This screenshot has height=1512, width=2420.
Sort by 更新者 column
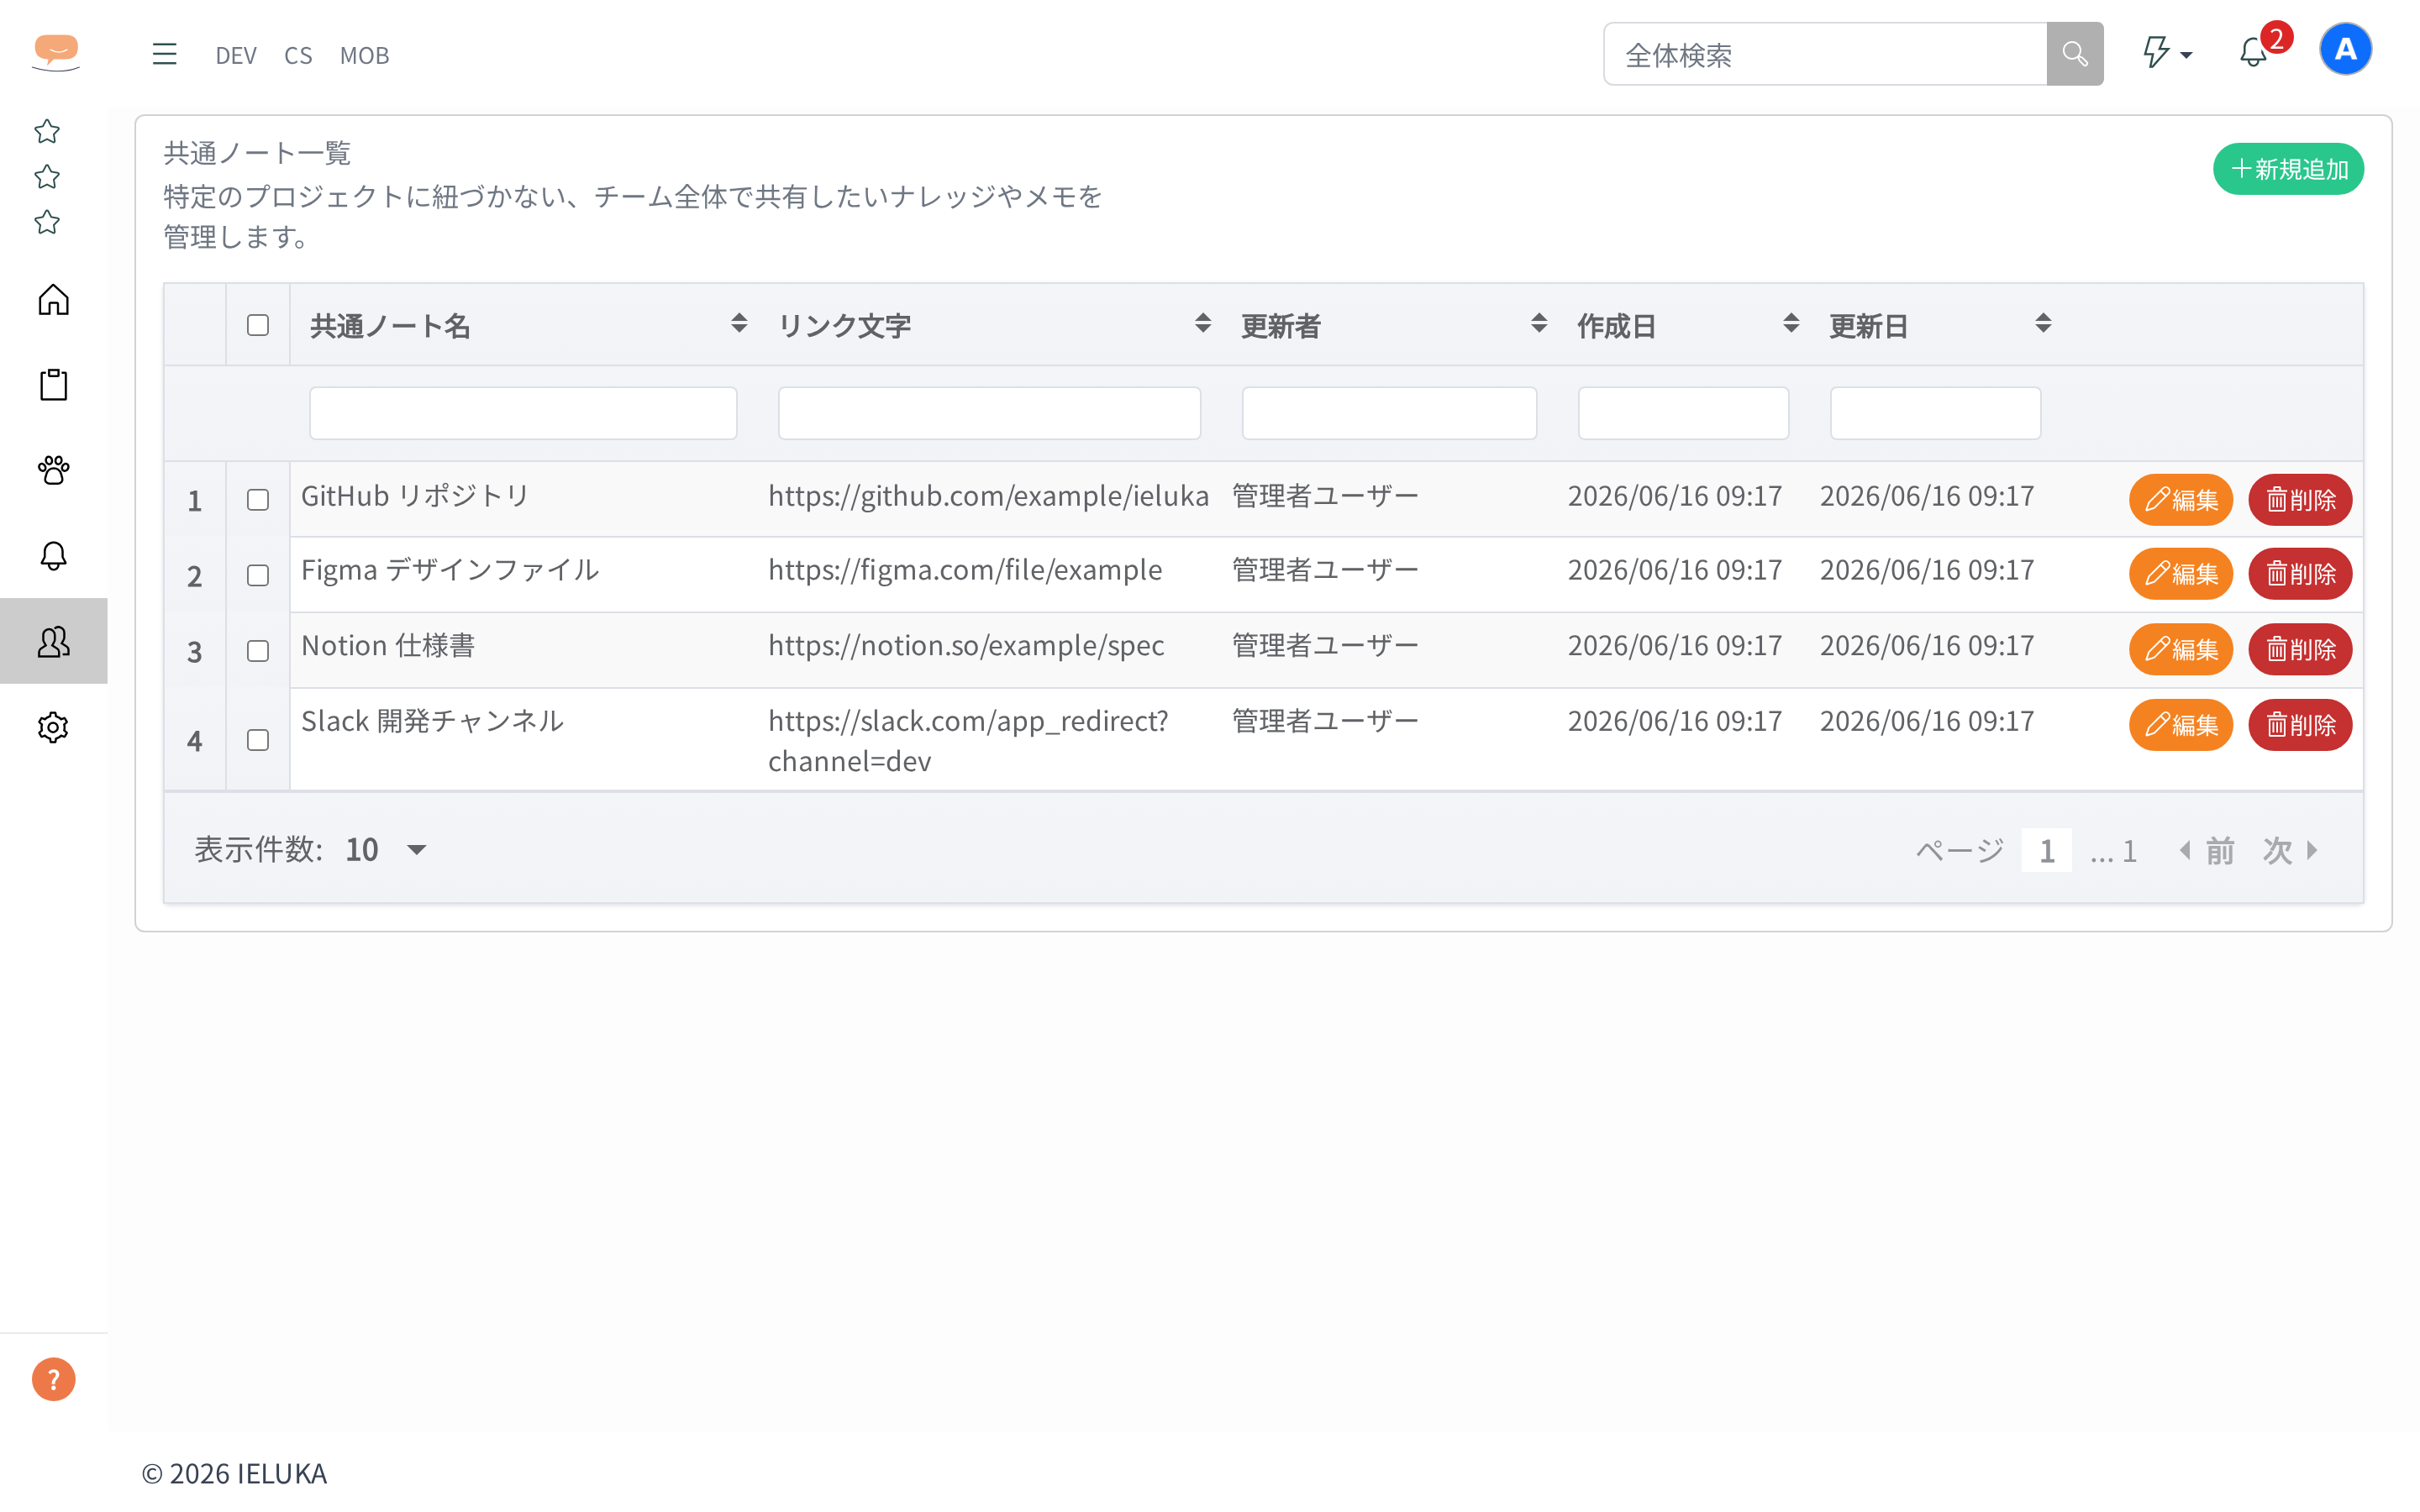(x=1539, y=324)
